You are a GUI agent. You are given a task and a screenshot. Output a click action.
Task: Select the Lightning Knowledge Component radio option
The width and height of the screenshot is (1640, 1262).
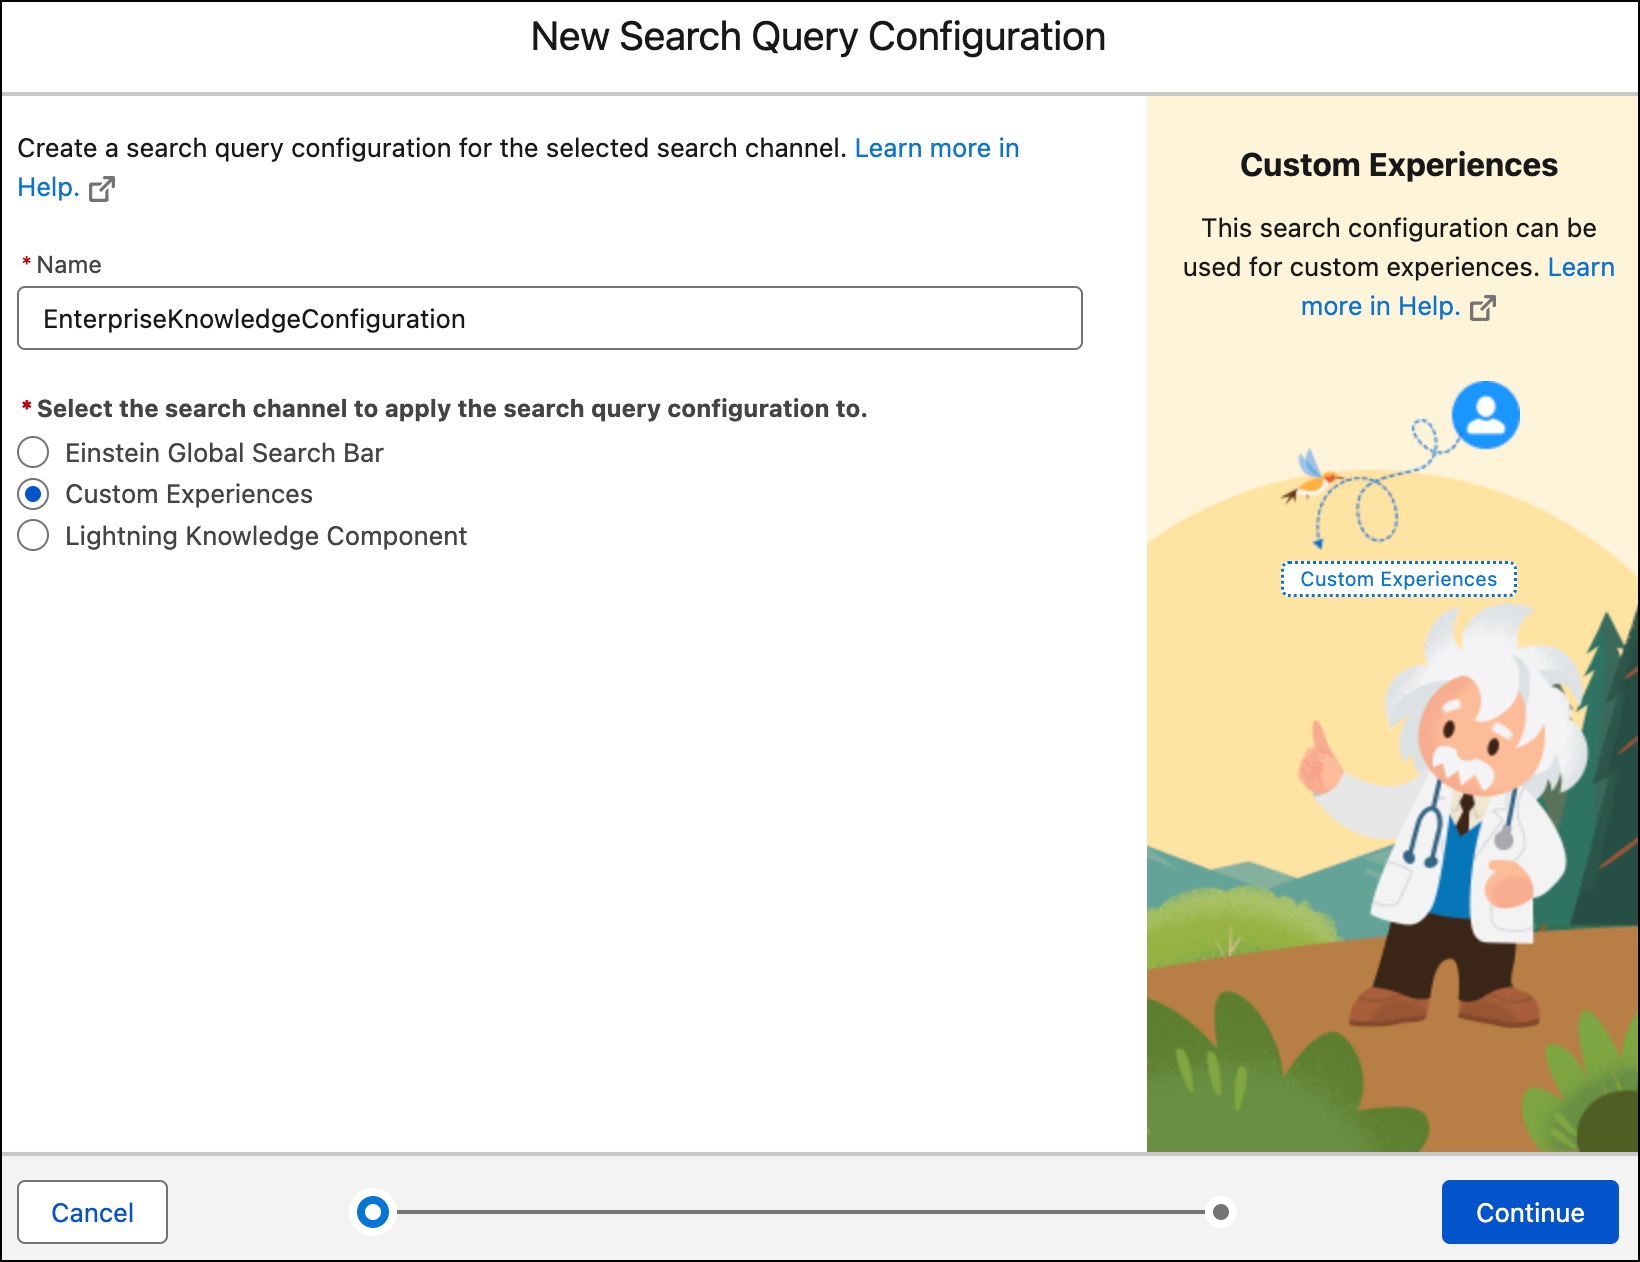[33, 535]
